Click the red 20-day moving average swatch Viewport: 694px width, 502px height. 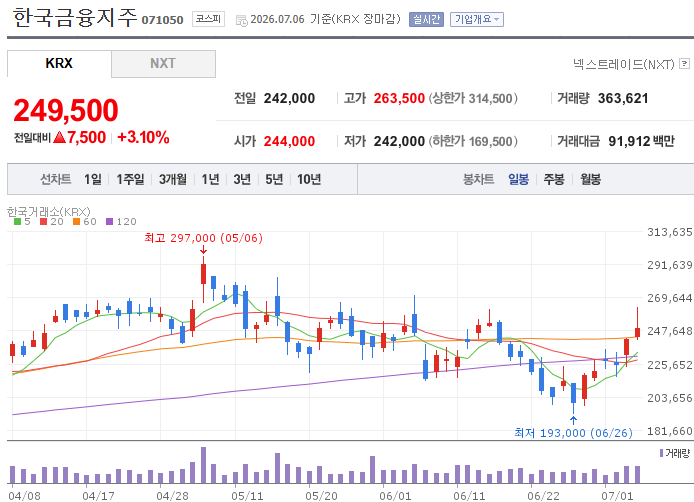pyautogui.click(x=43, y=221)
